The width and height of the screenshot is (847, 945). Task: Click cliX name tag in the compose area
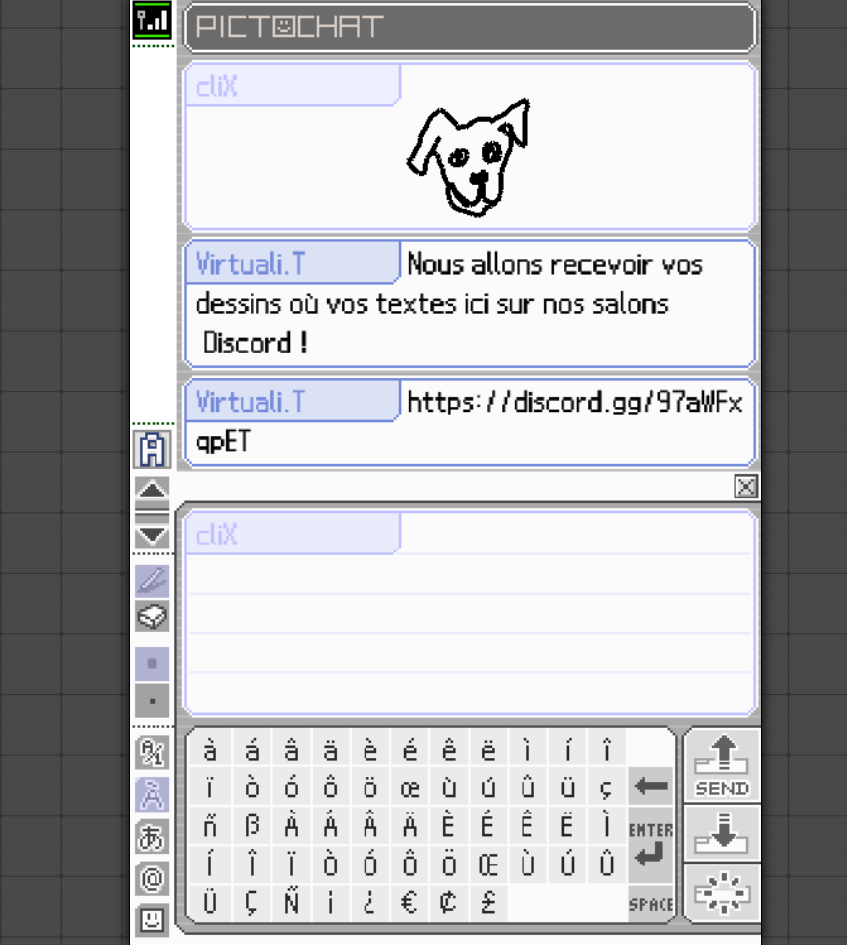click(x=292, y=533)
